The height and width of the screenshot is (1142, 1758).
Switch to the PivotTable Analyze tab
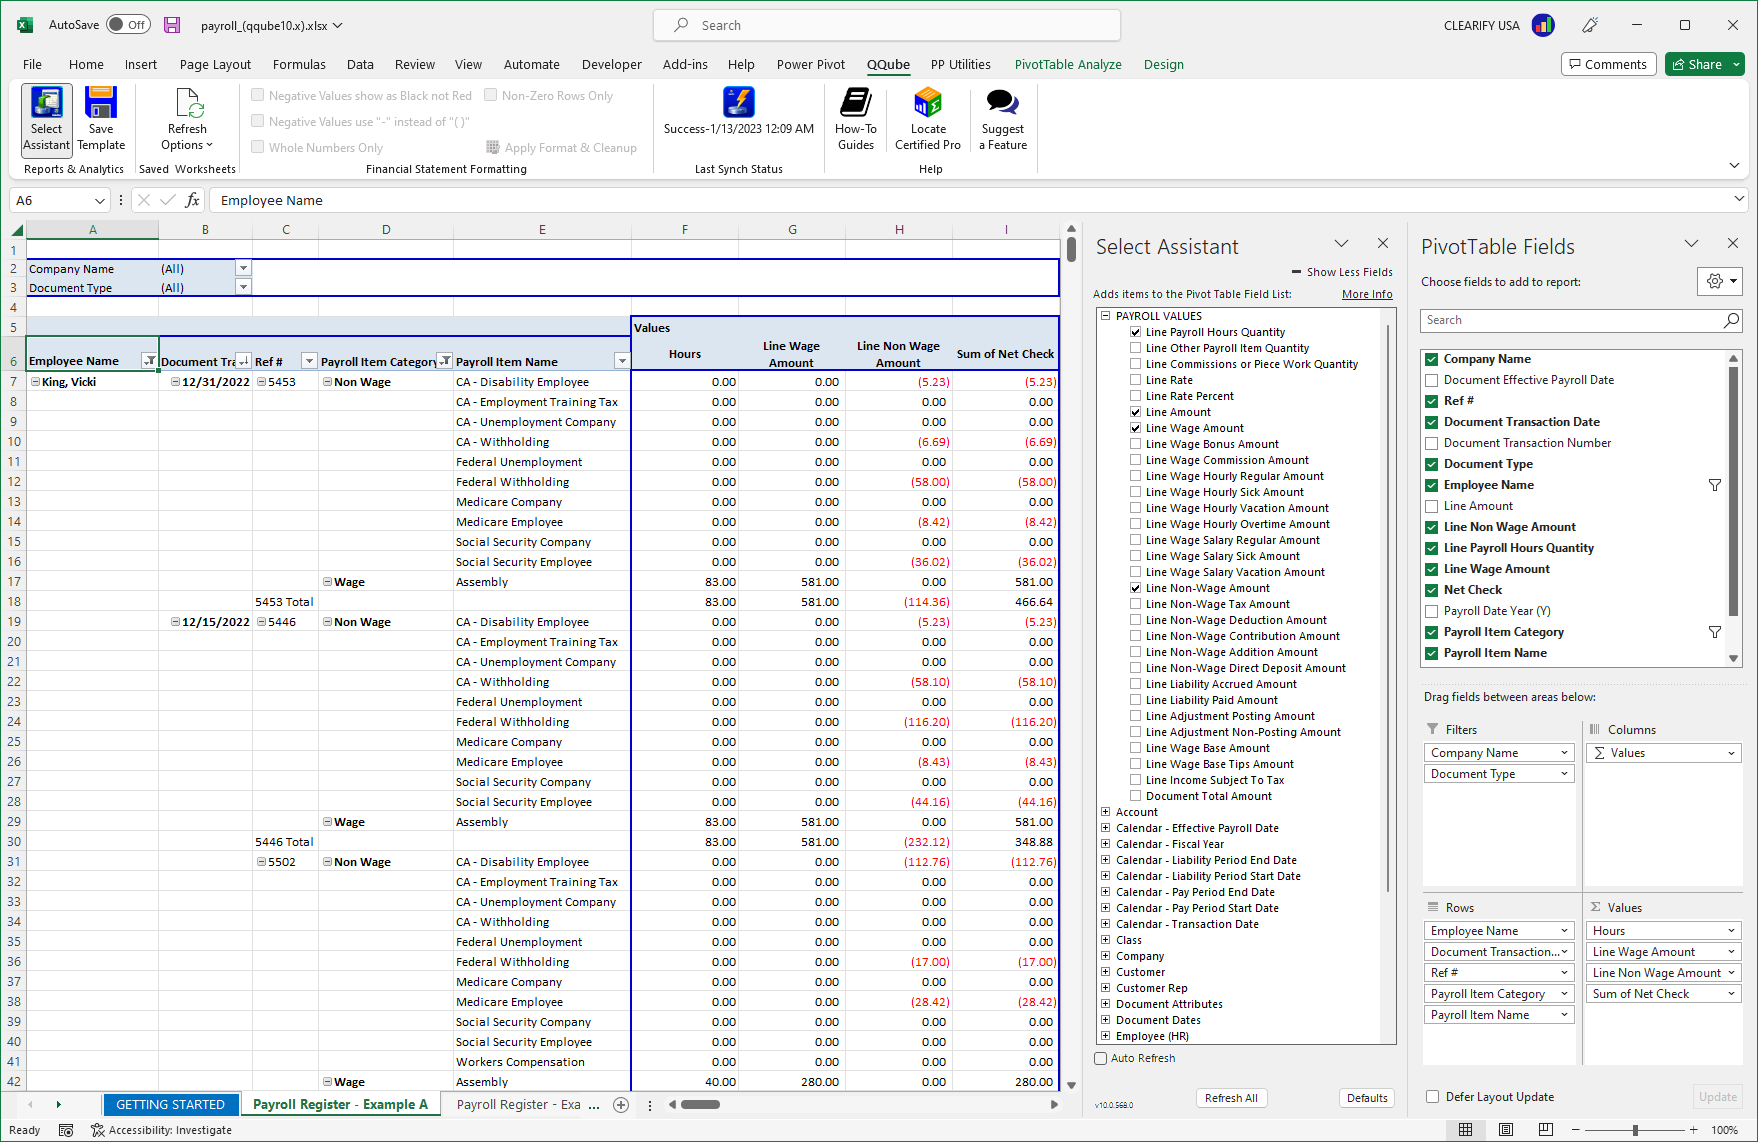pyautogui.click(x=1068, y=64)
